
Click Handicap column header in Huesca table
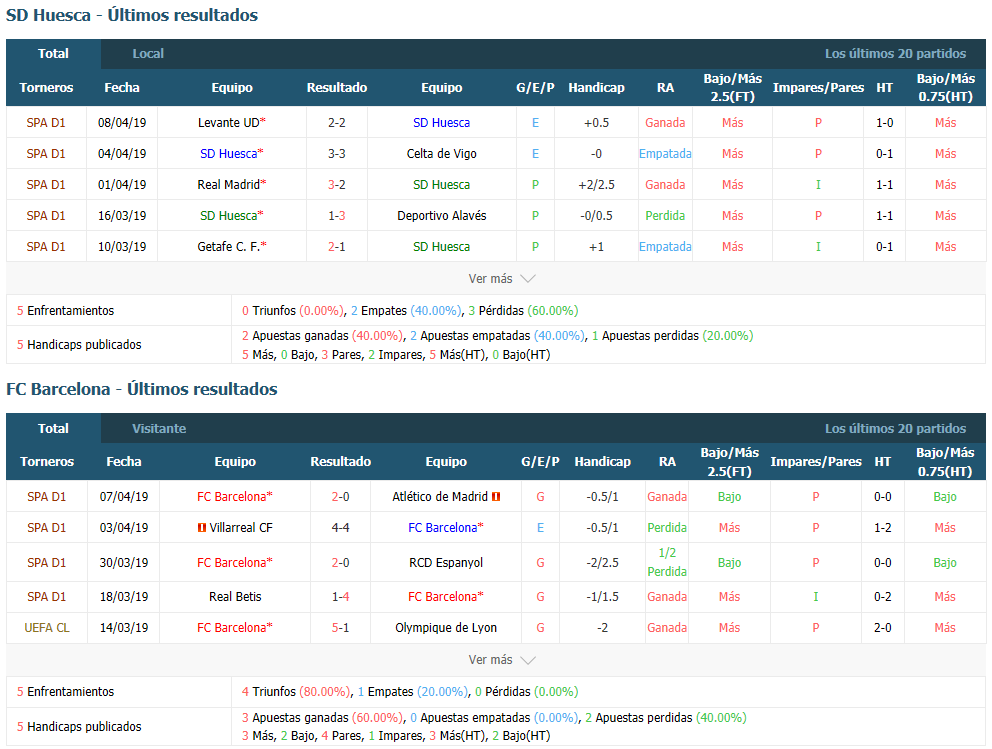coord(596,88)
